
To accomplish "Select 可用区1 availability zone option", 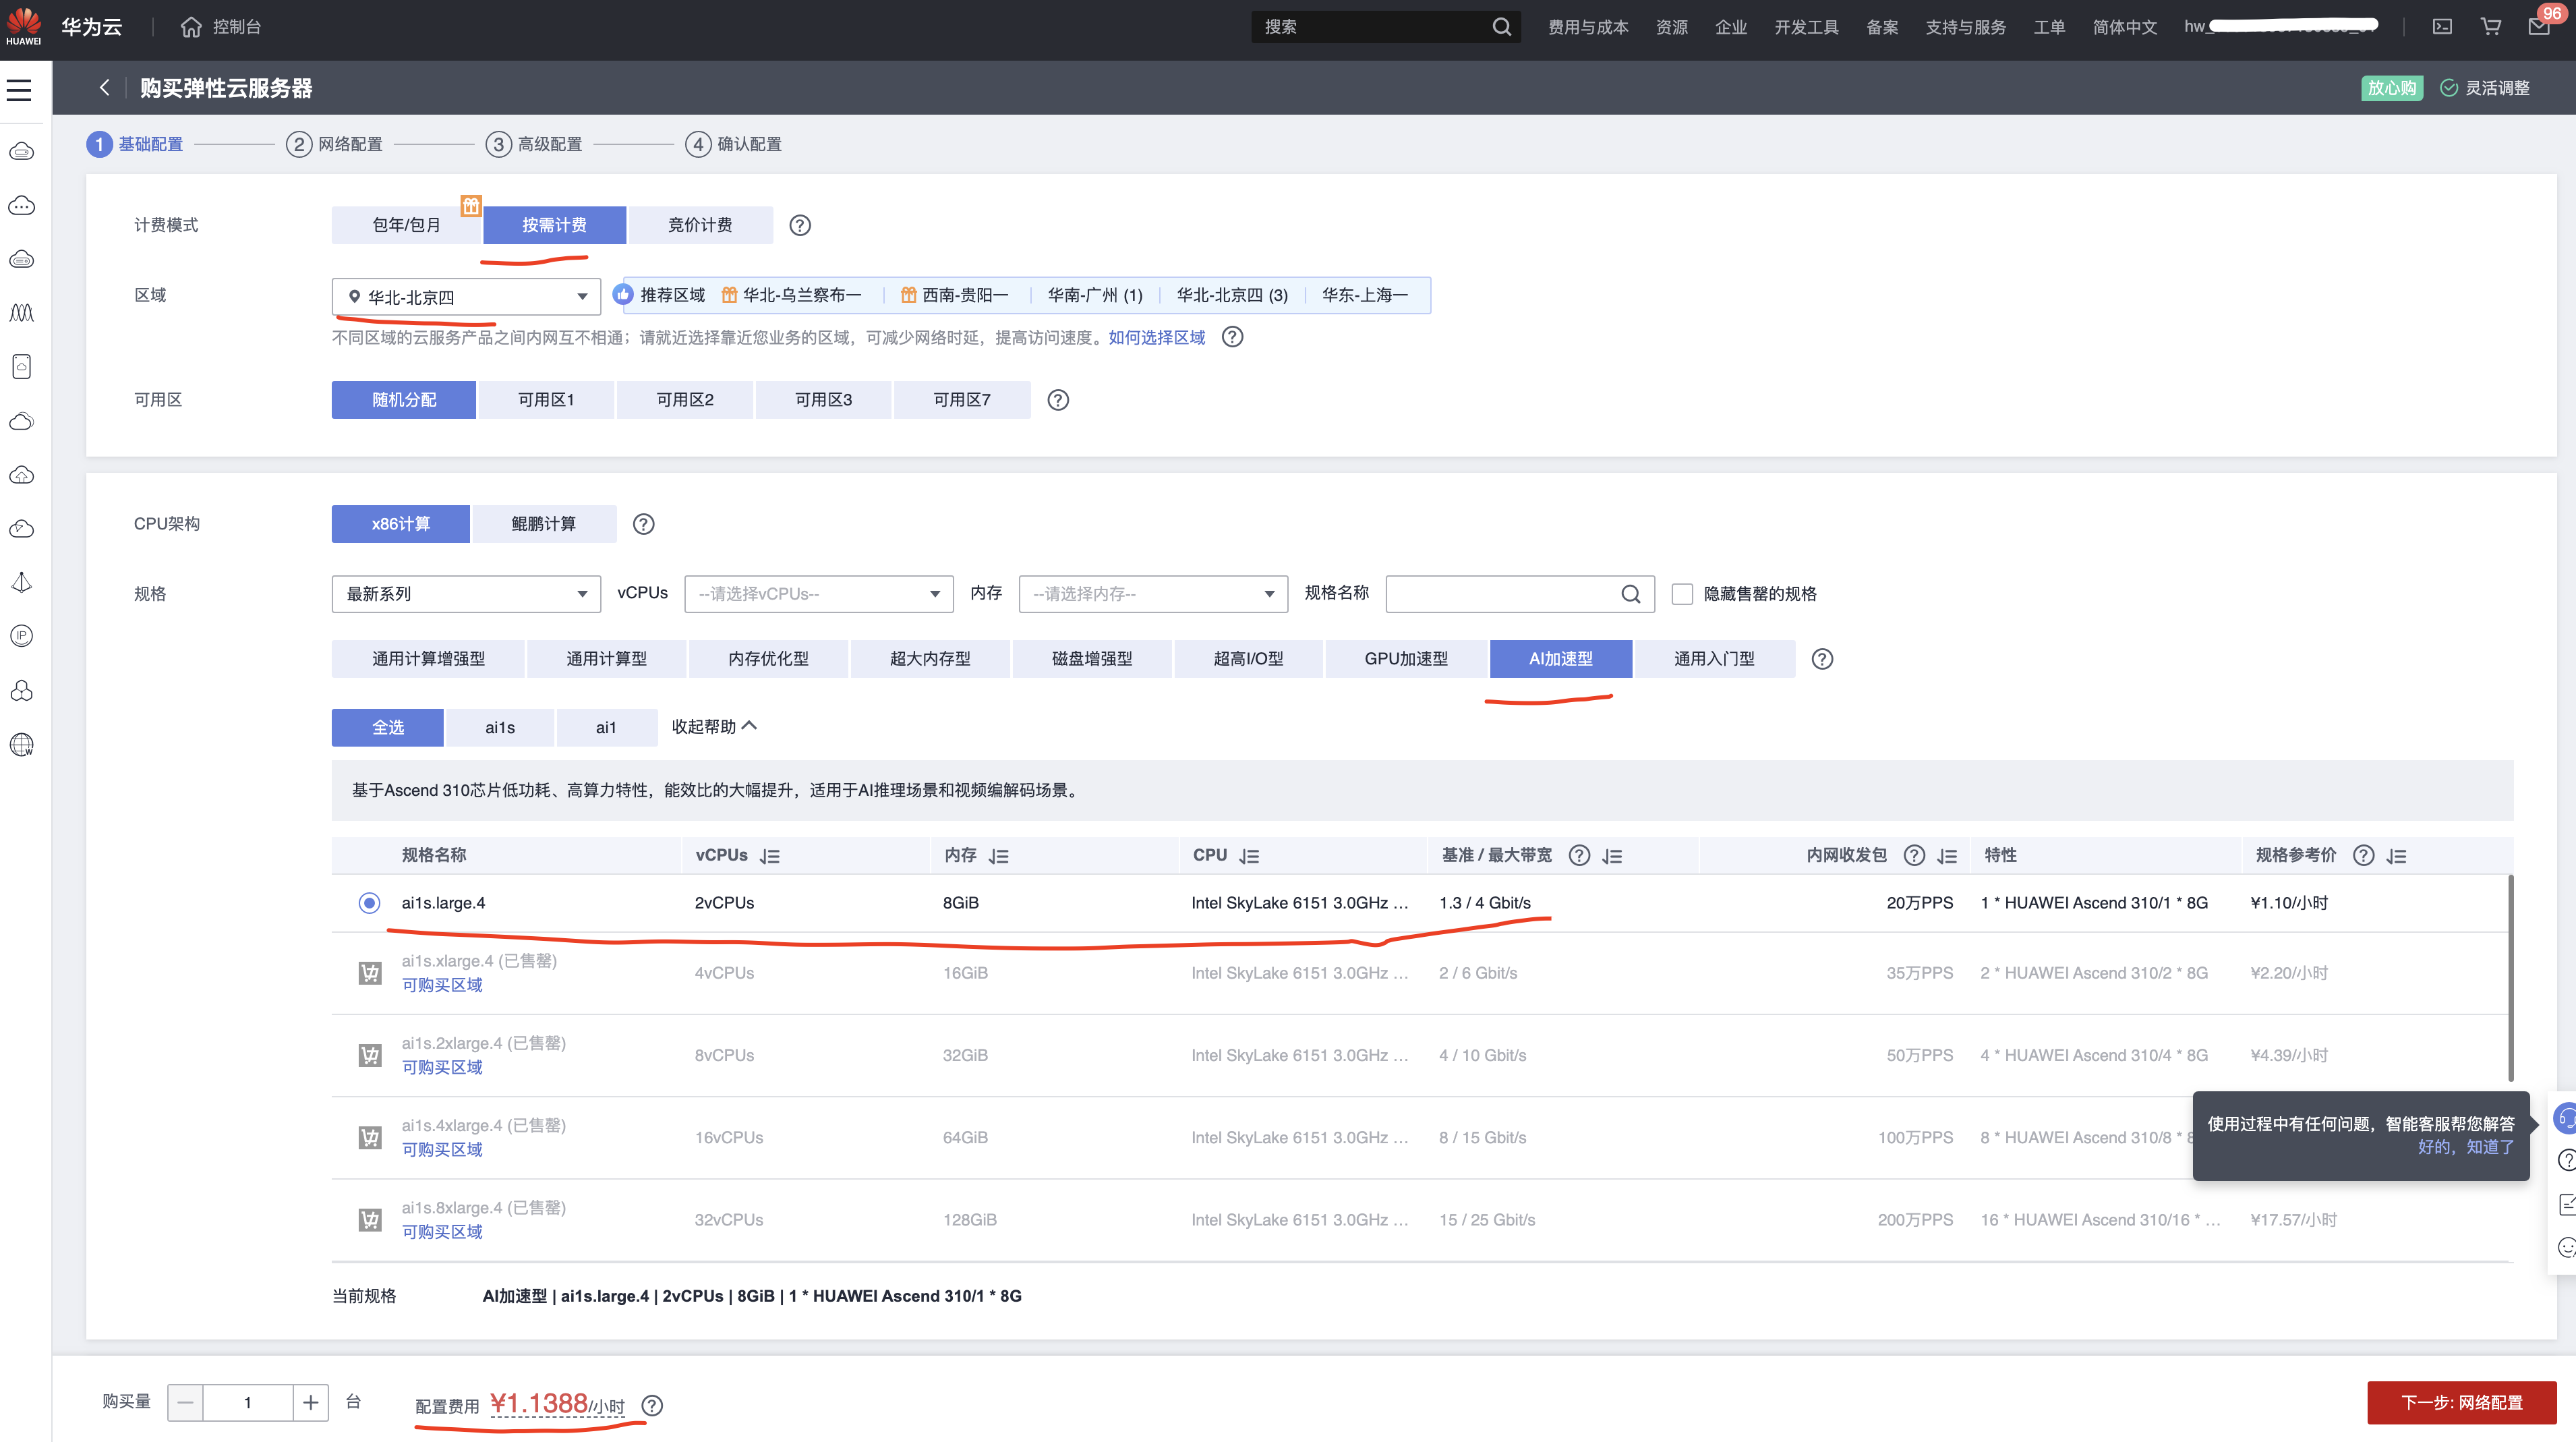I will tap(546, 400).
